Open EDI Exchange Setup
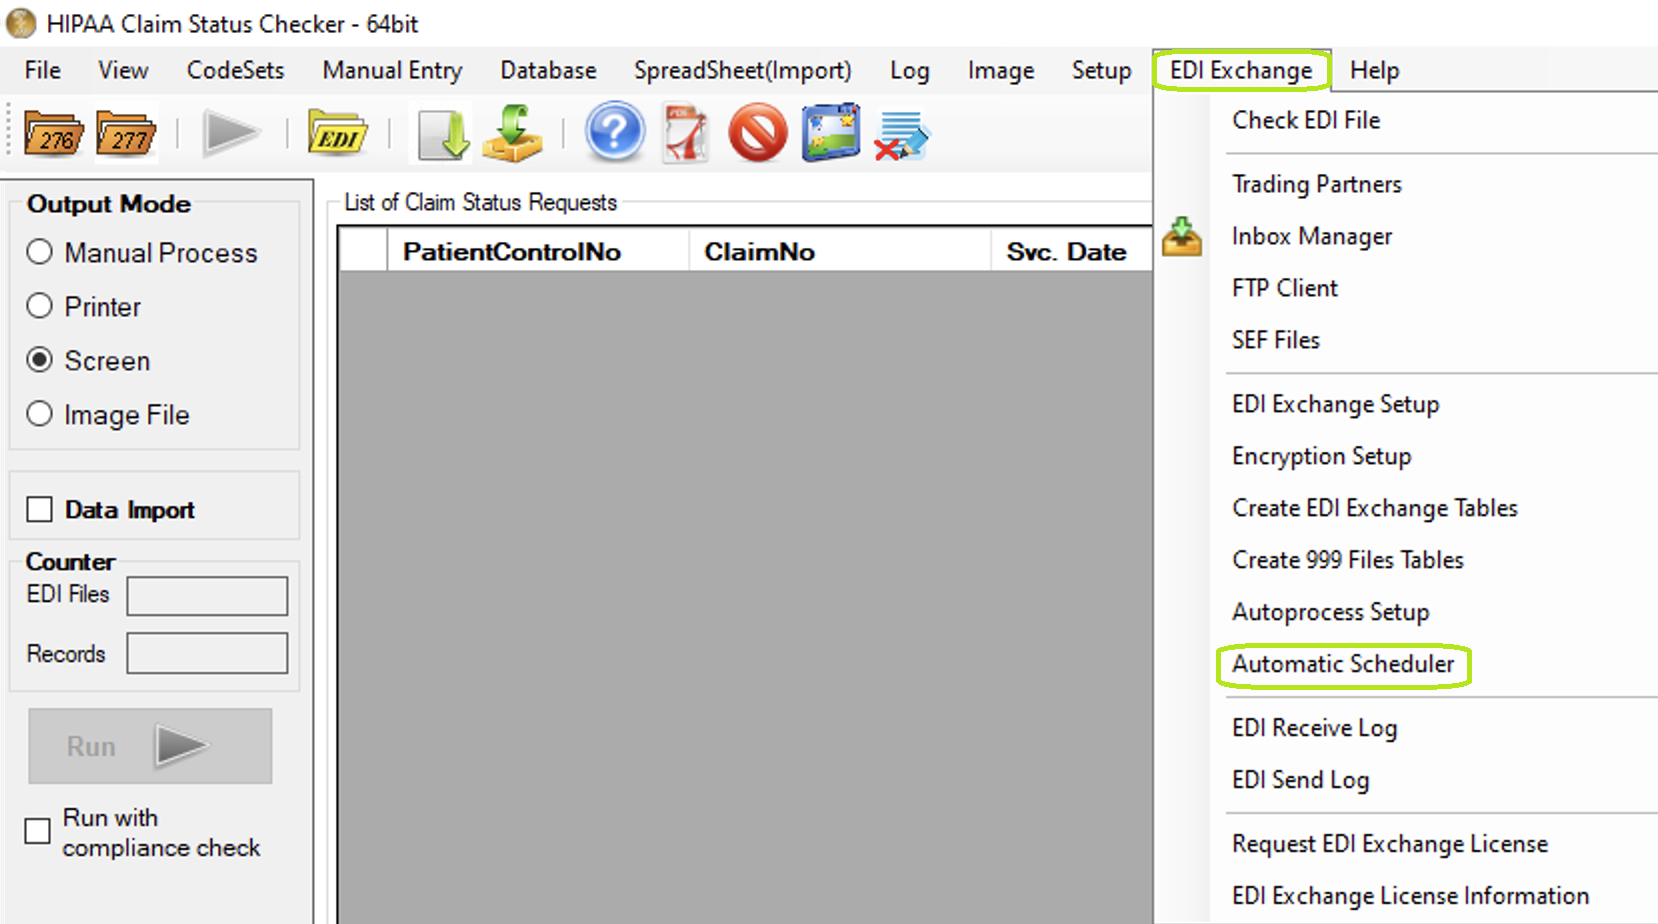The width and height of the screenshot is (1658, 924). [x=1336, y=404]
